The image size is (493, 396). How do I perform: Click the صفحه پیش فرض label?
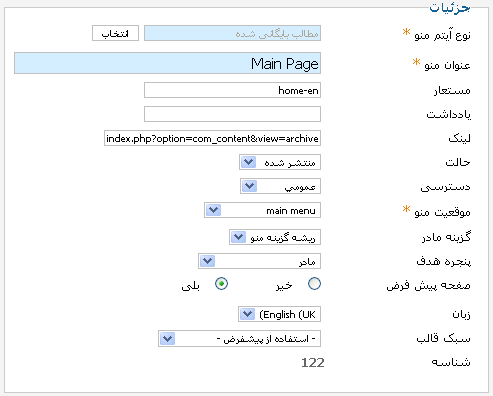[428, 285]
